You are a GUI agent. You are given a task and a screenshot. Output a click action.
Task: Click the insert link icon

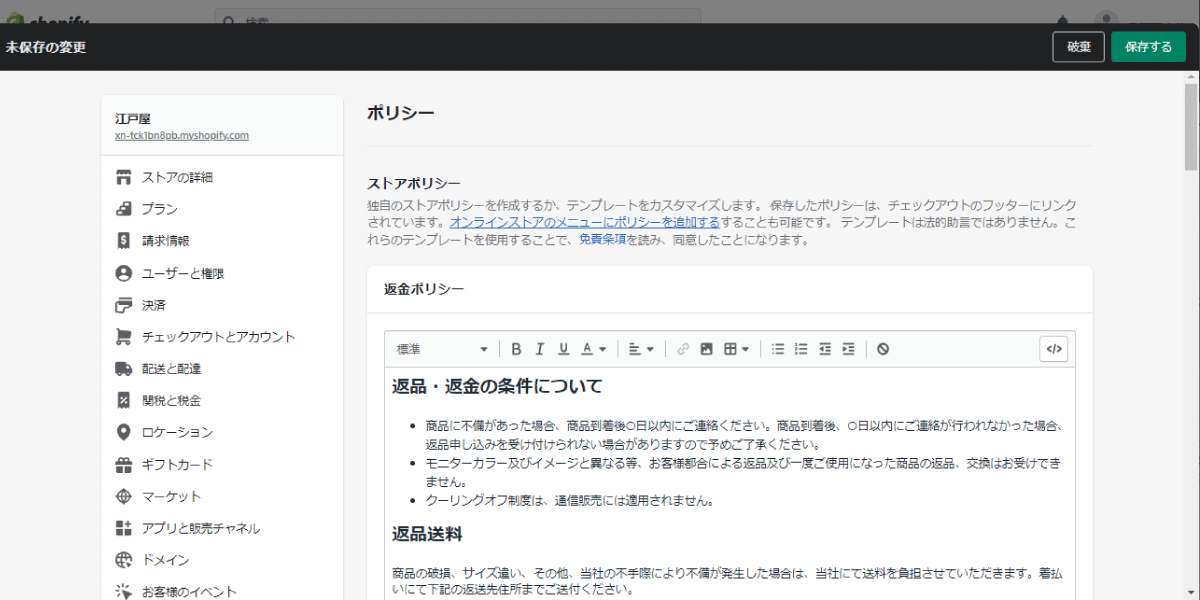click(683, 349)
